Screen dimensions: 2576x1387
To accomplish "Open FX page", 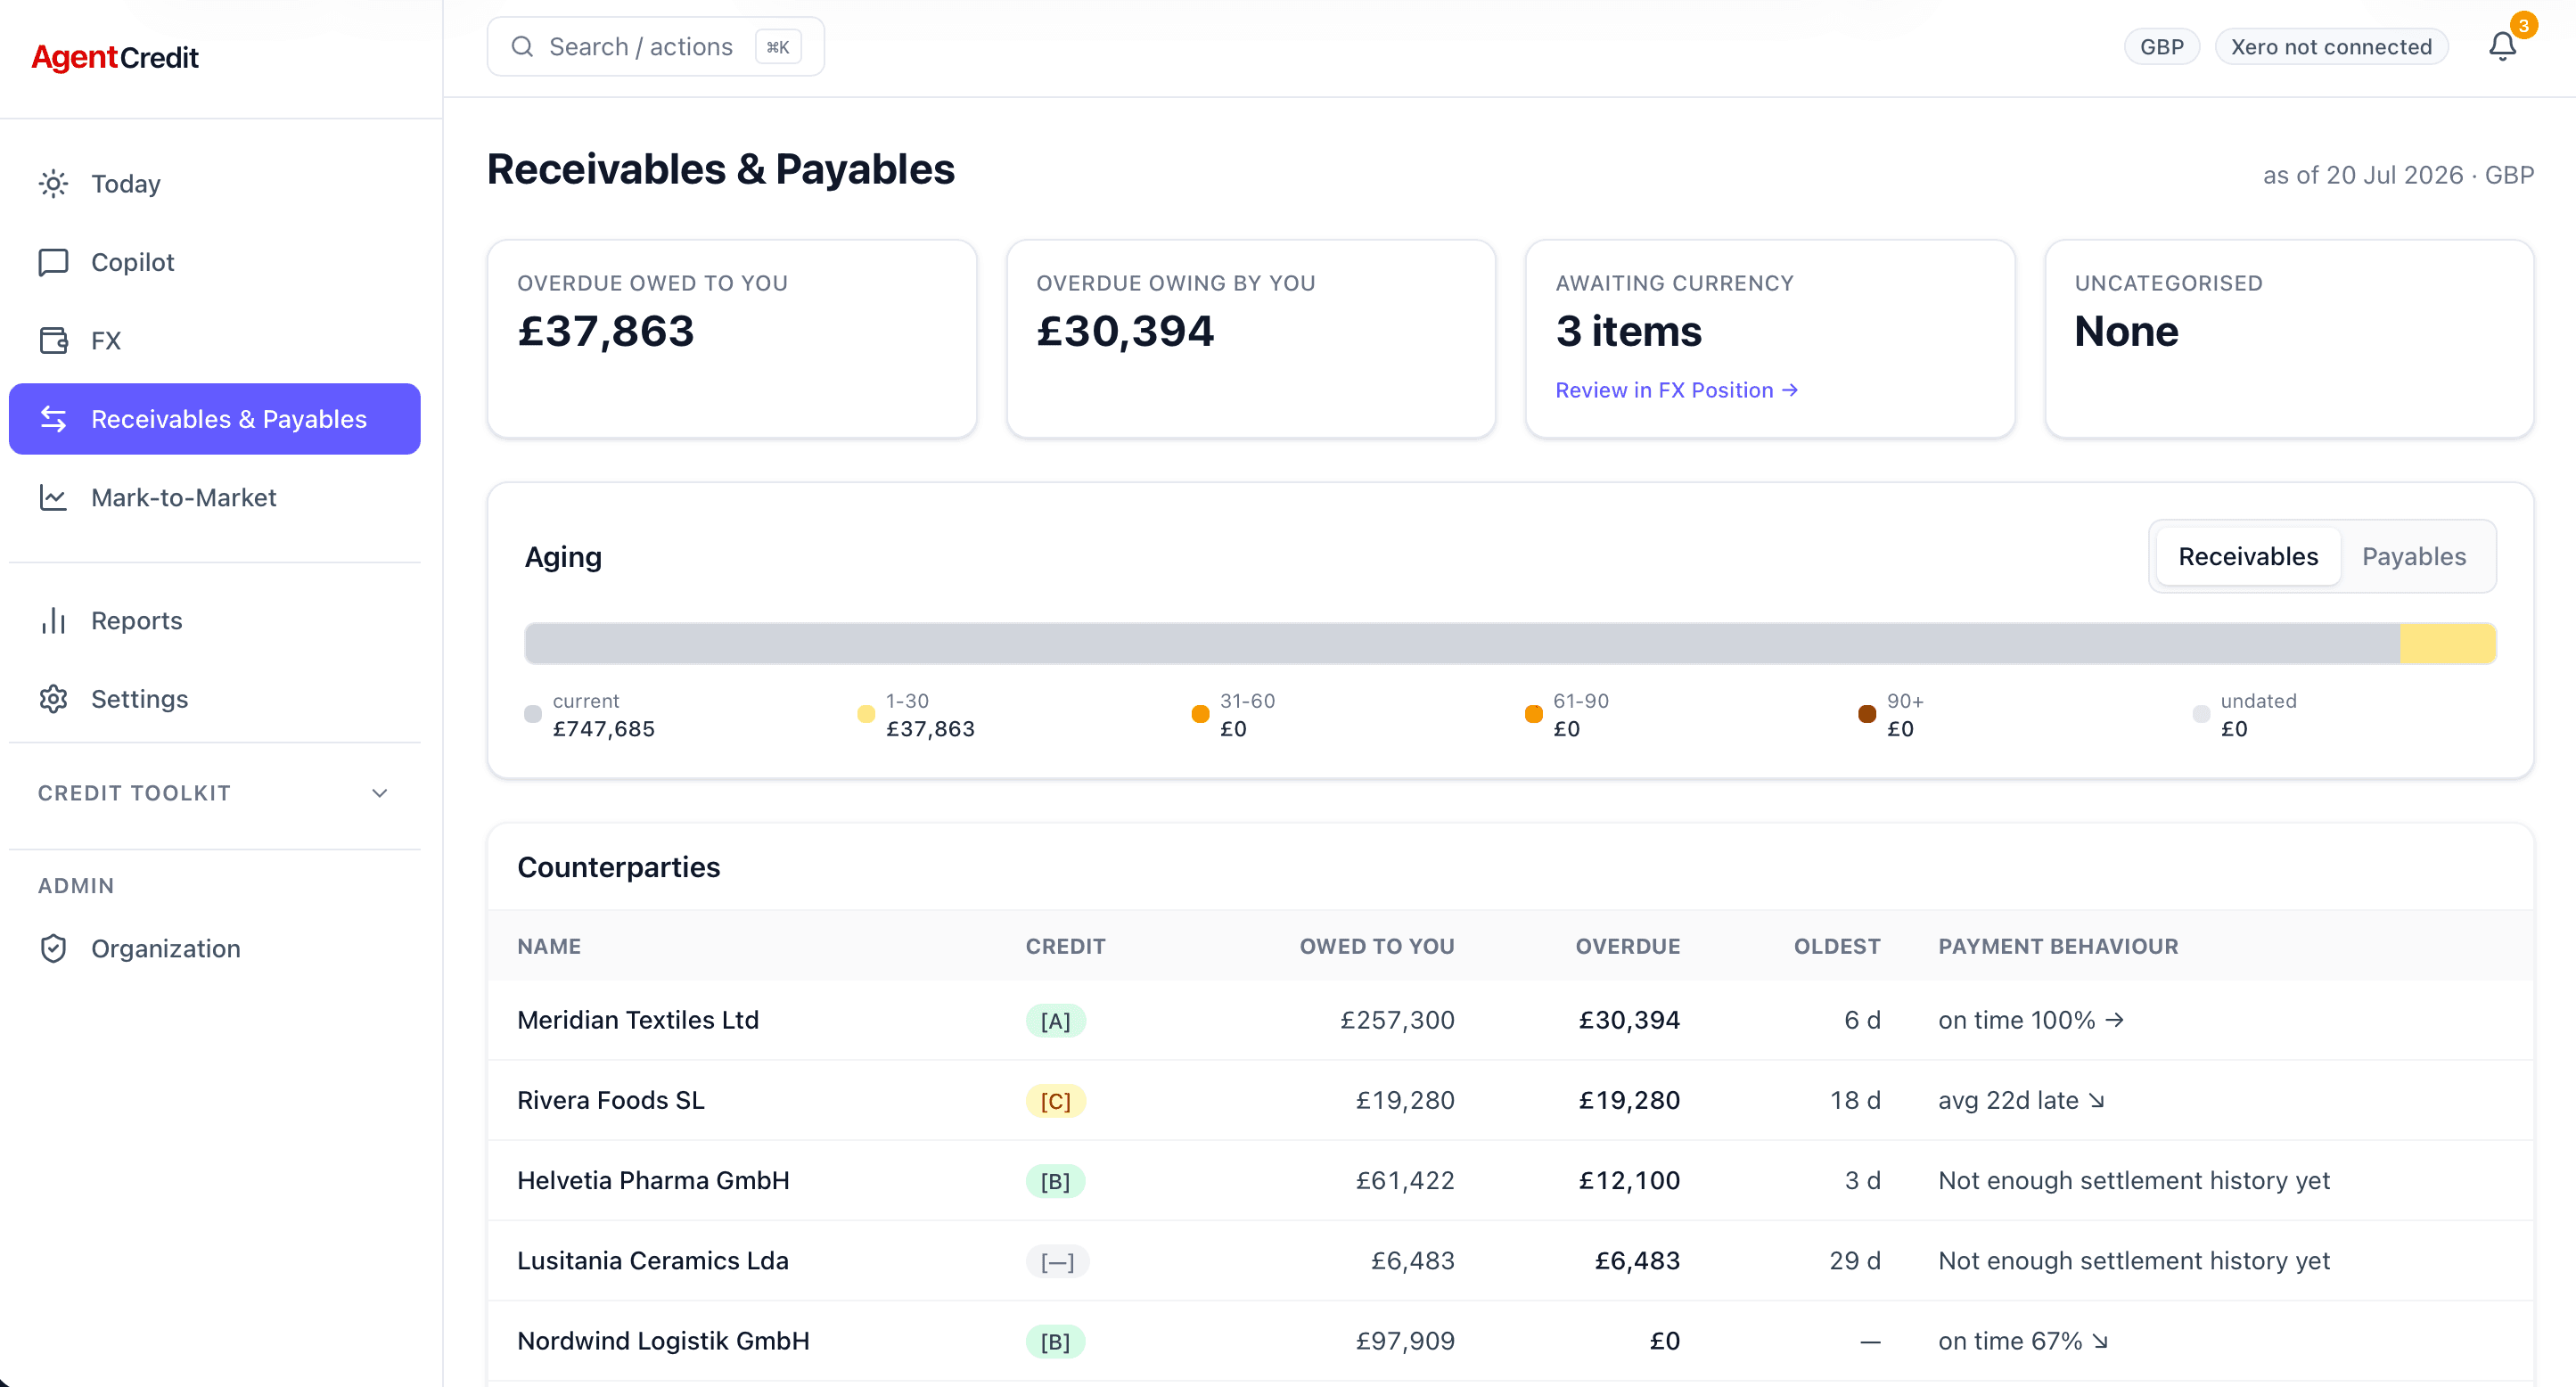I will click(214, 341).
